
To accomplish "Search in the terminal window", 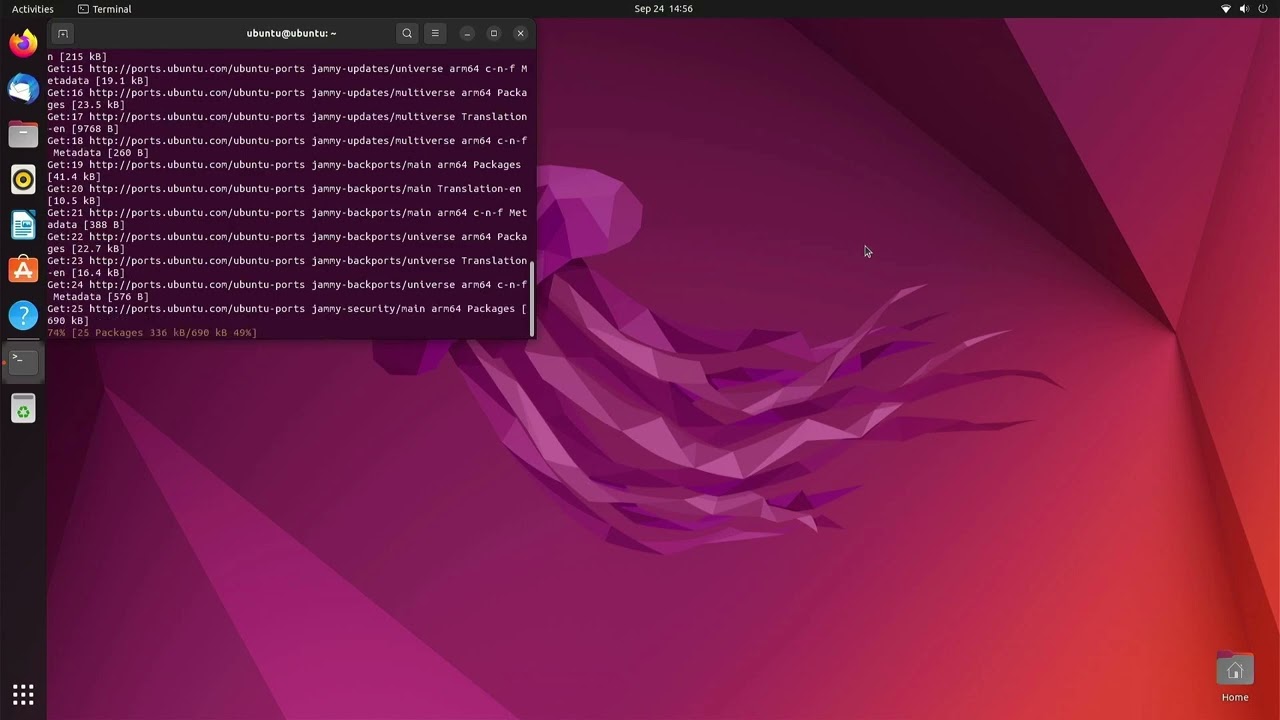I will tap(407, 33).
